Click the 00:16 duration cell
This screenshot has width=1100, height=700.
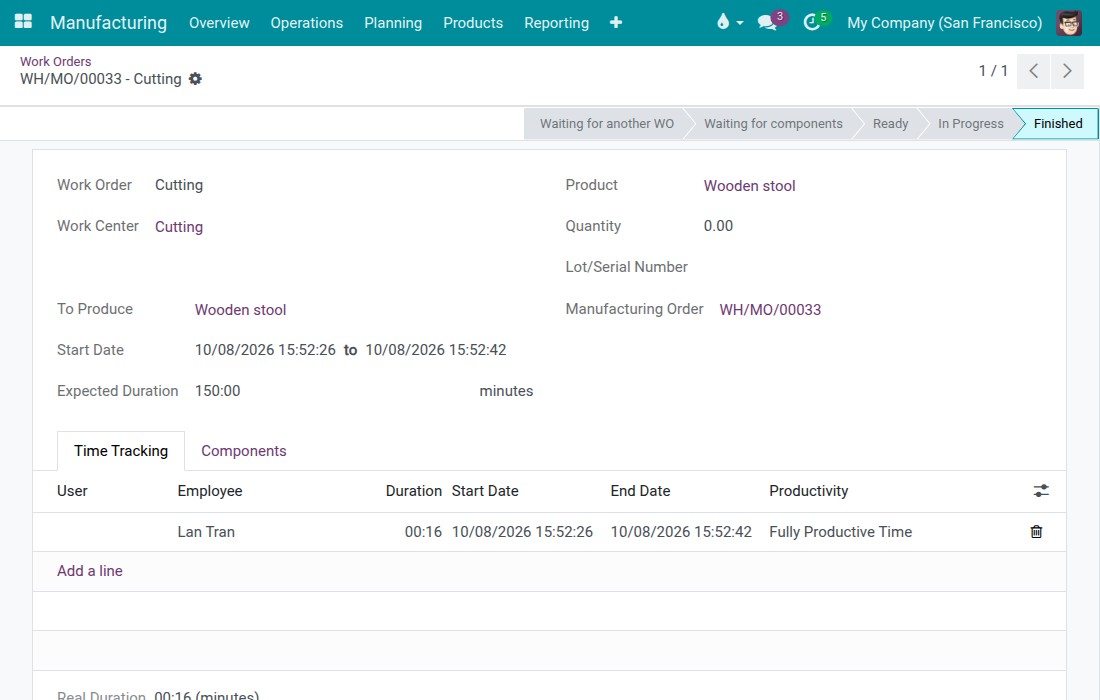pyautogui.click(x=423, y=532)
